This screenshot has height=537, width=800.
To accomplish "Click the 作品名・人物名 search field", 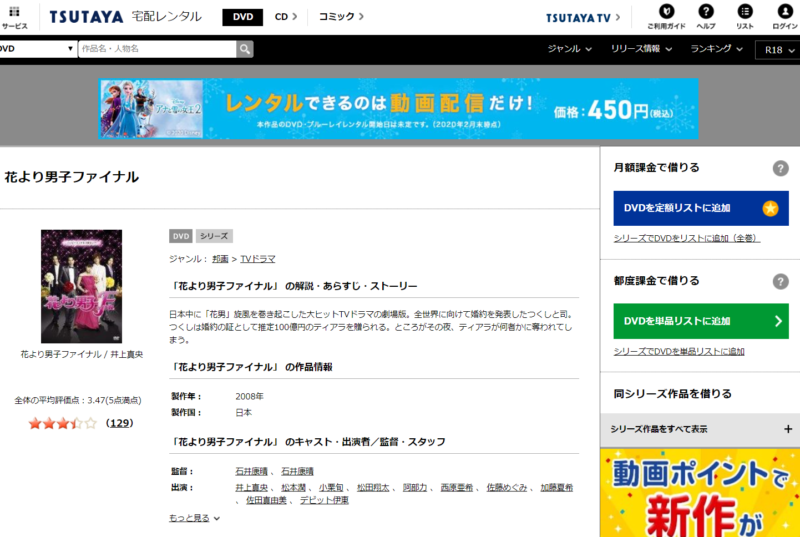I will coord(157,49).
